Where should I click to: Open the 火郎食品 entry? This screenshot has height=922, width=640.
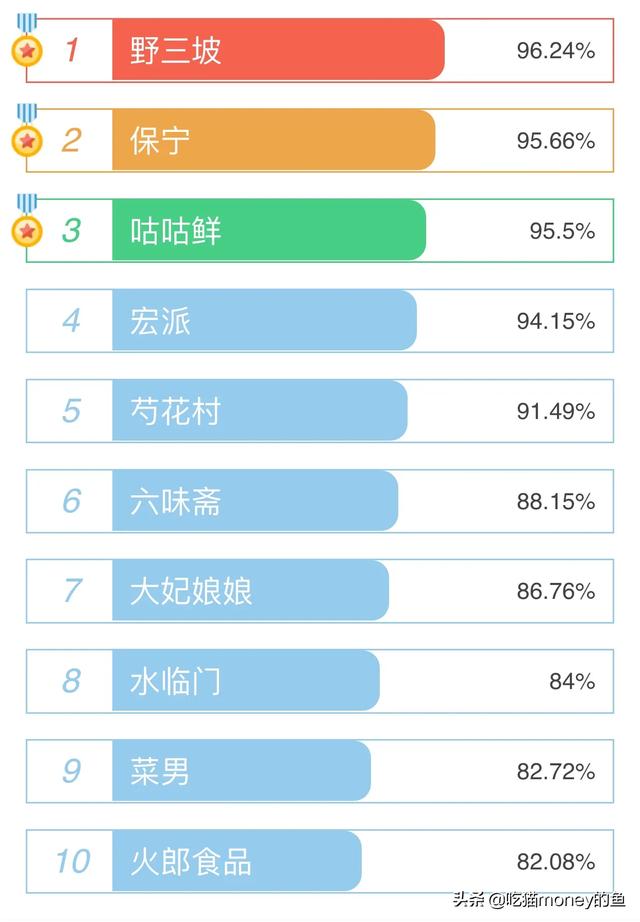coord(236,861)
